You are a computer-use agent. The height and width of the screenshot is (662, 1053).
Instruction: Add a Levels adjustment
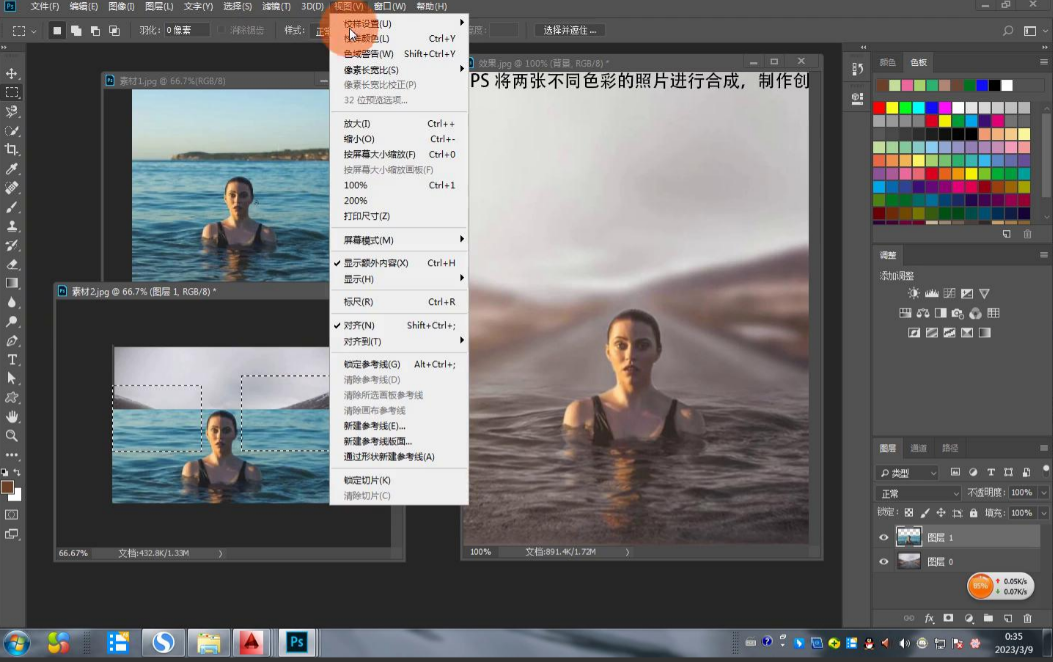click(931, 293)
